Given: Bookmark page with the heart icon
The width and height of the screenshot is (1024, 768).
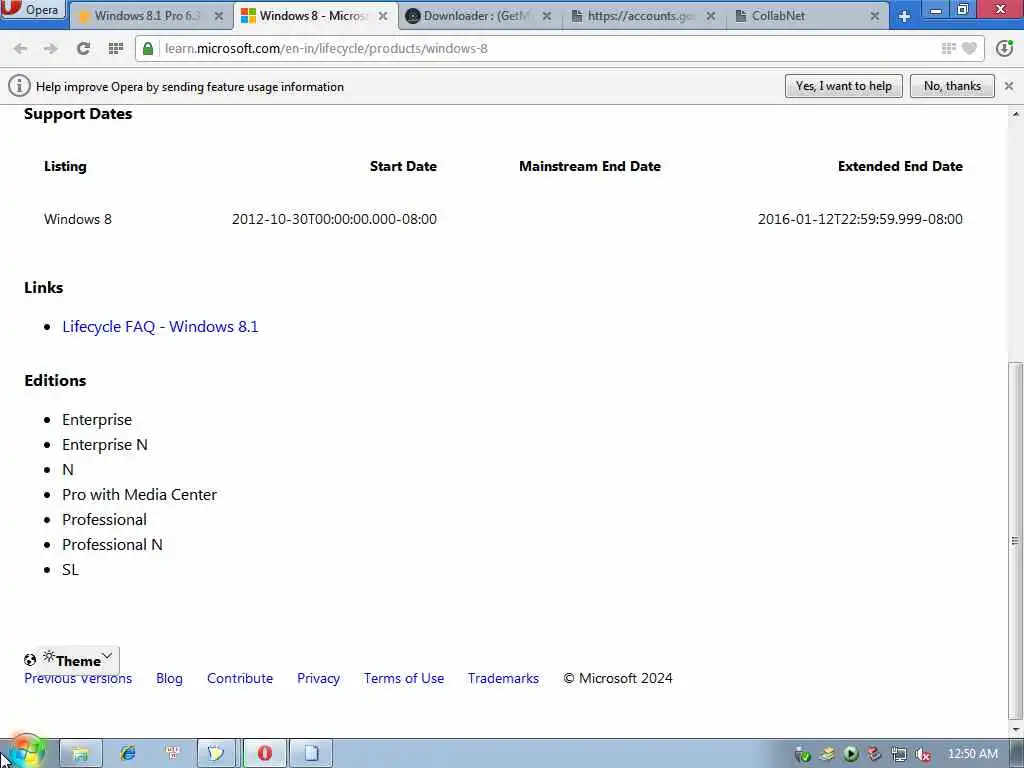Looking at the screenshot, I should pos(970,48).
